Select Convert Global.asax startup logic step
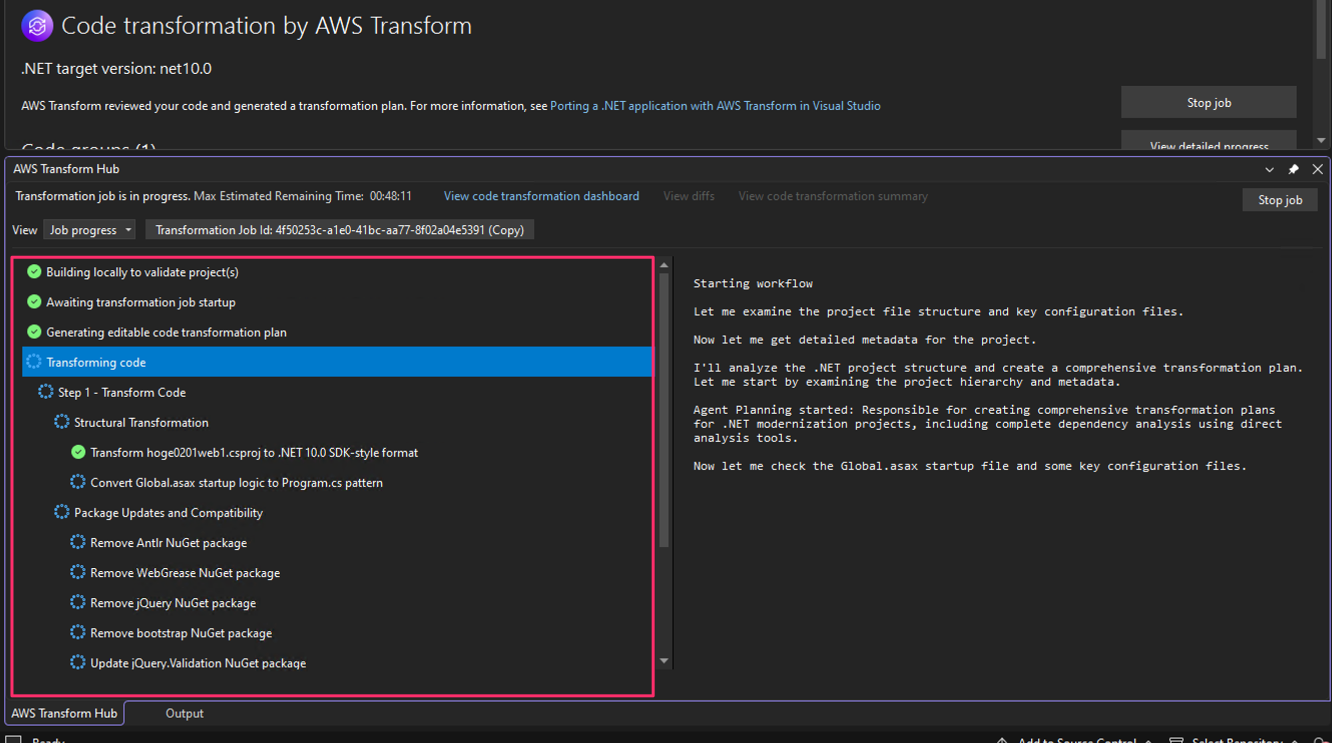1332x743 pixels. point(236,482)
